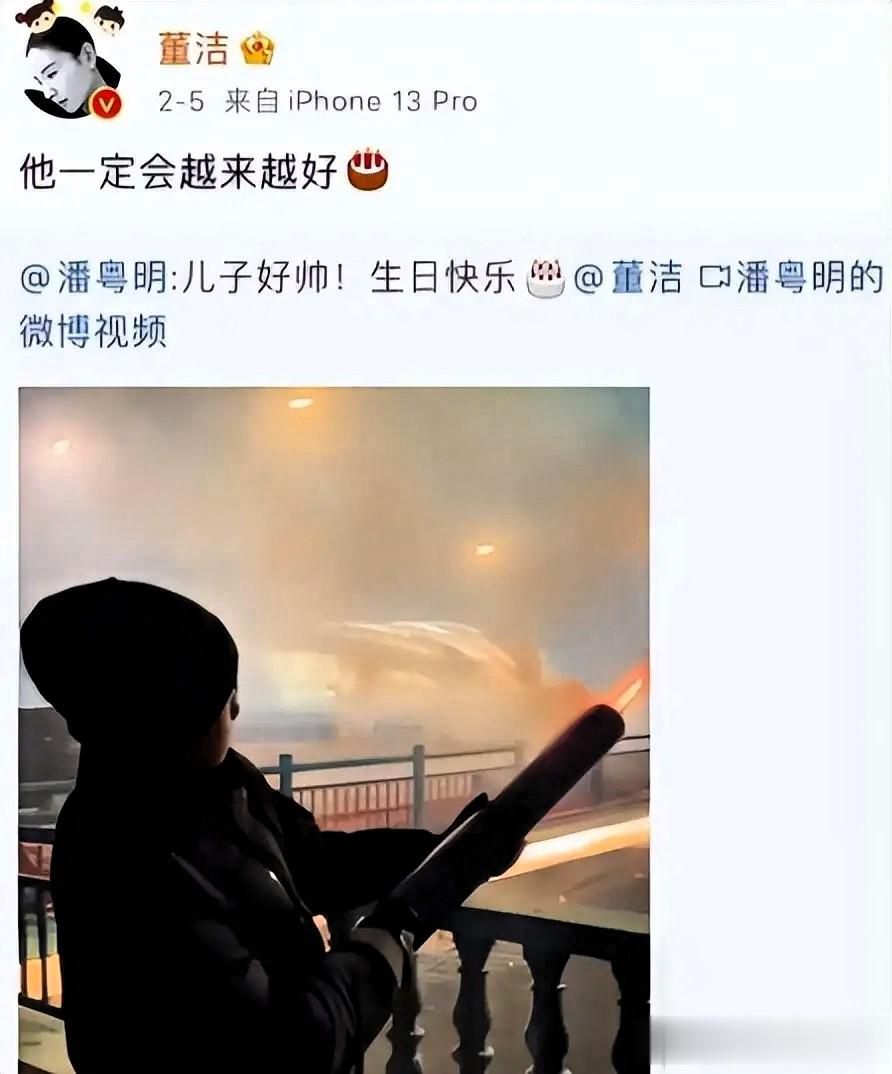Image resolution: width=892 pixels, height=1074 pixels.
Task: Click the post text 他一定会越来越好
Action: [x=179, y=171]
